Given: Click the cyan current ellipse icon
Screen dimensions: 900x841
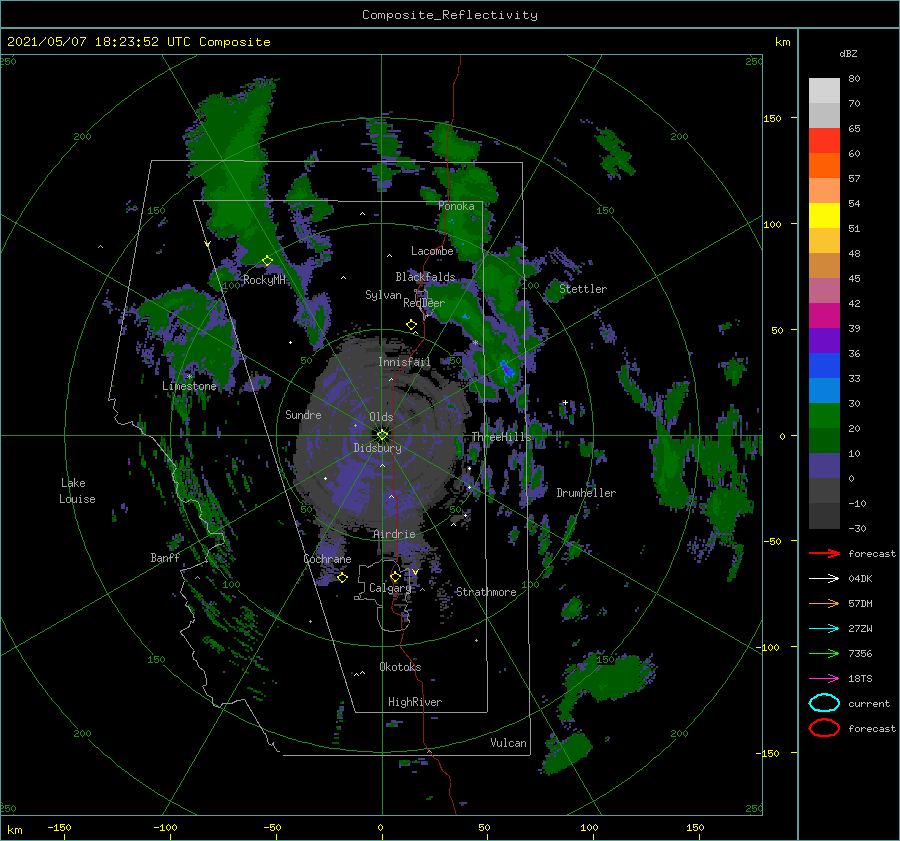Looking at the screenshot, I should coord(824,703).
